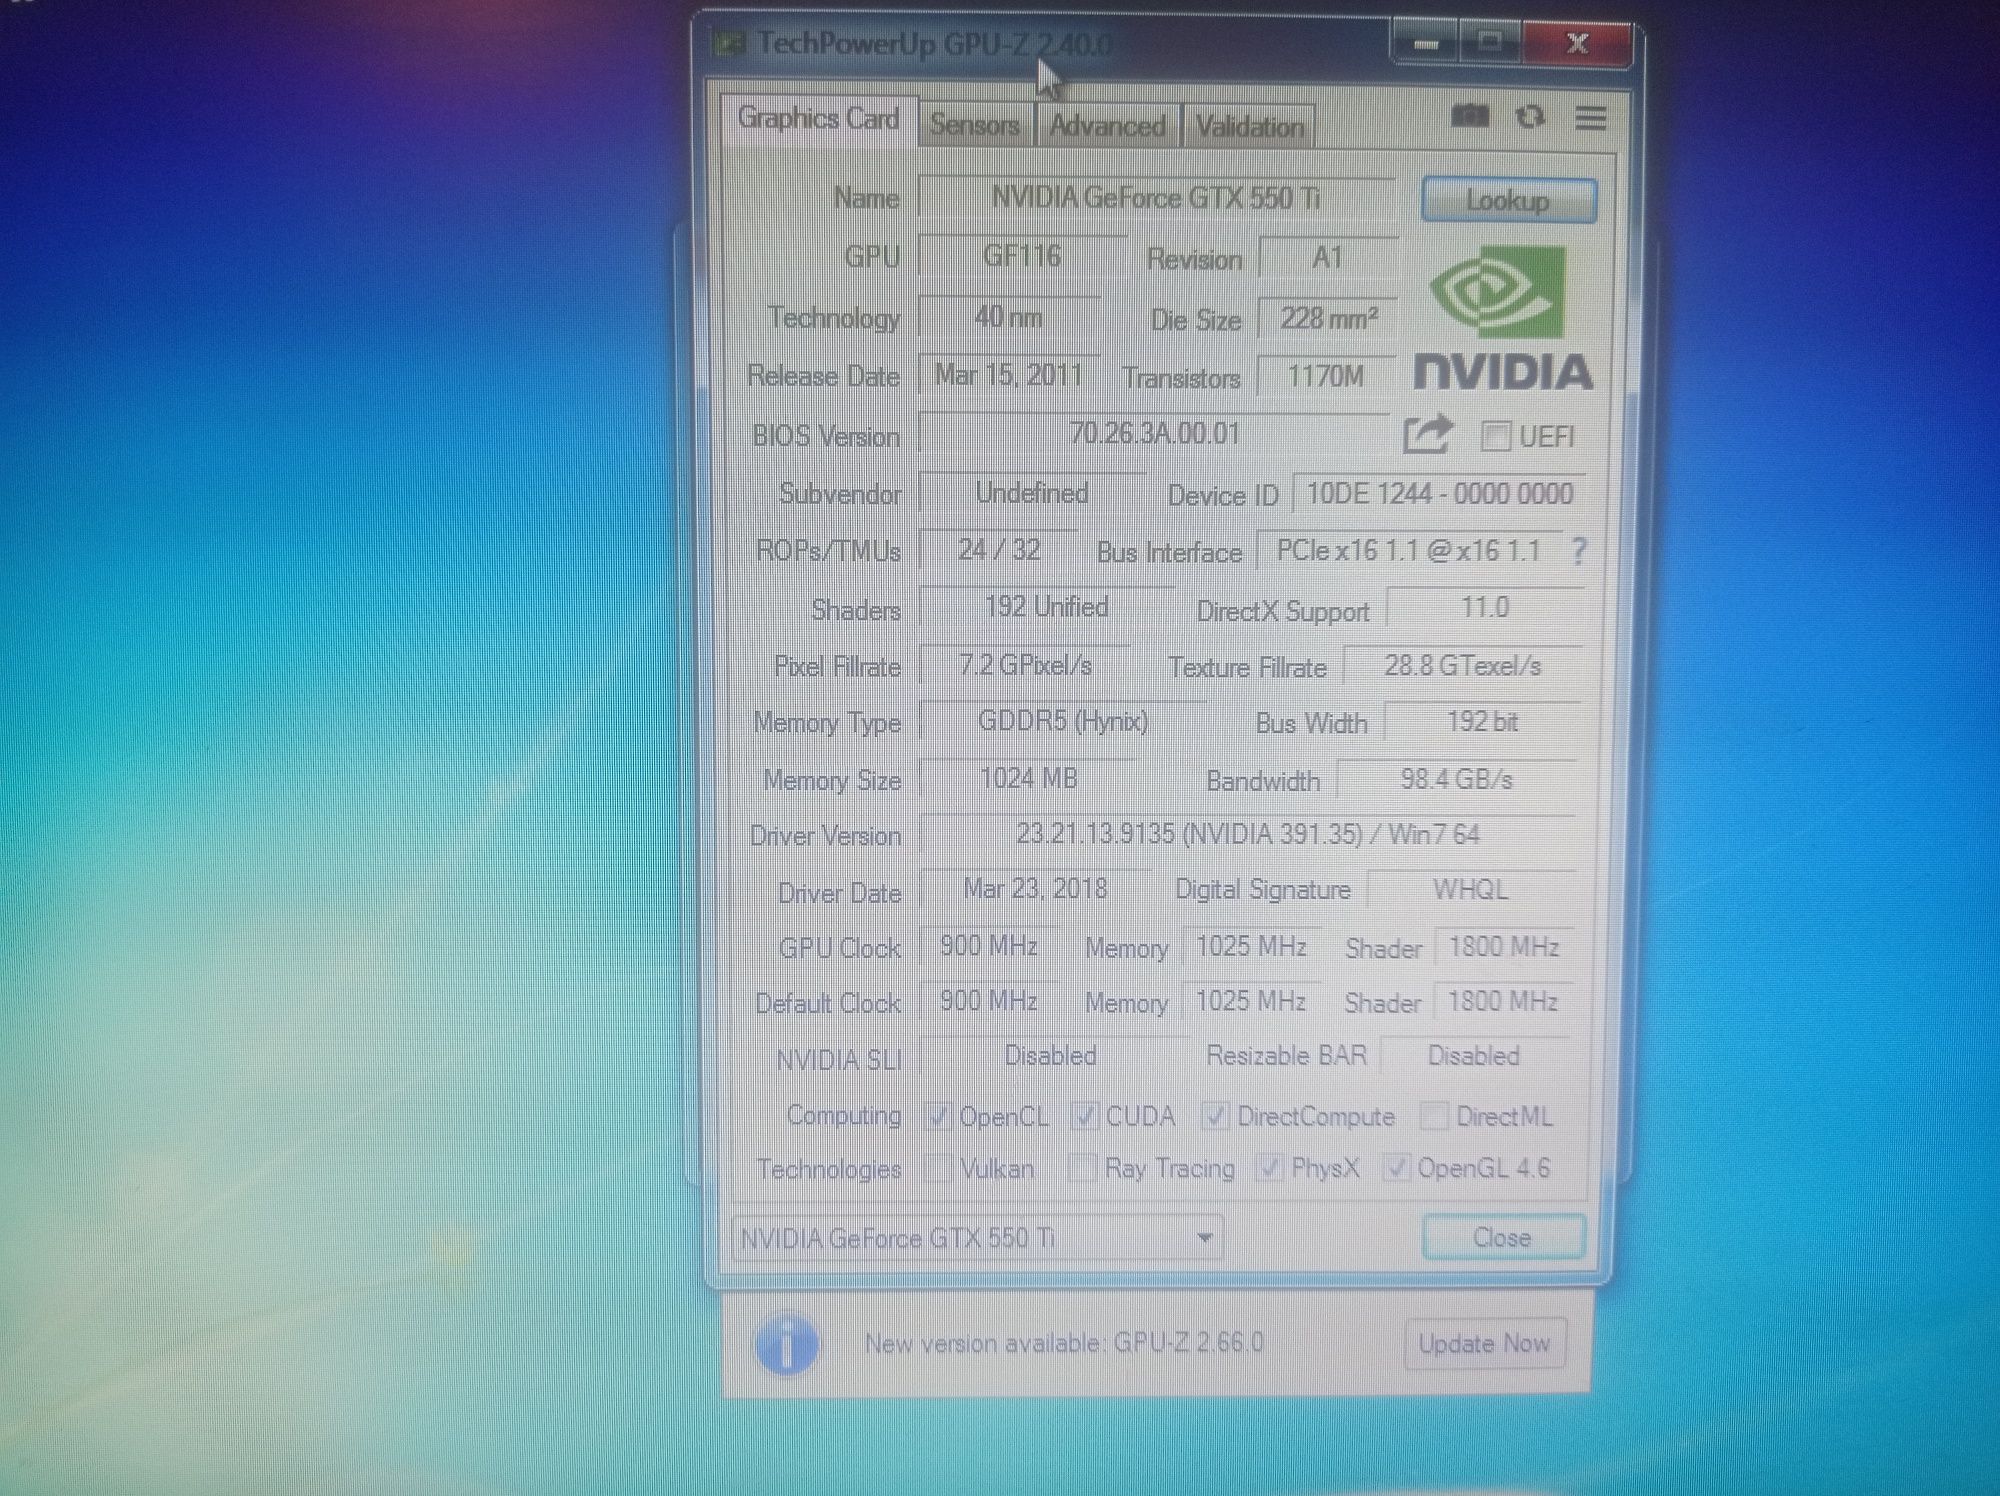This screenshot has width=2000, height=1496.
Task: Toggle the OpenCL checkbox
Action: click(937, 1116)
